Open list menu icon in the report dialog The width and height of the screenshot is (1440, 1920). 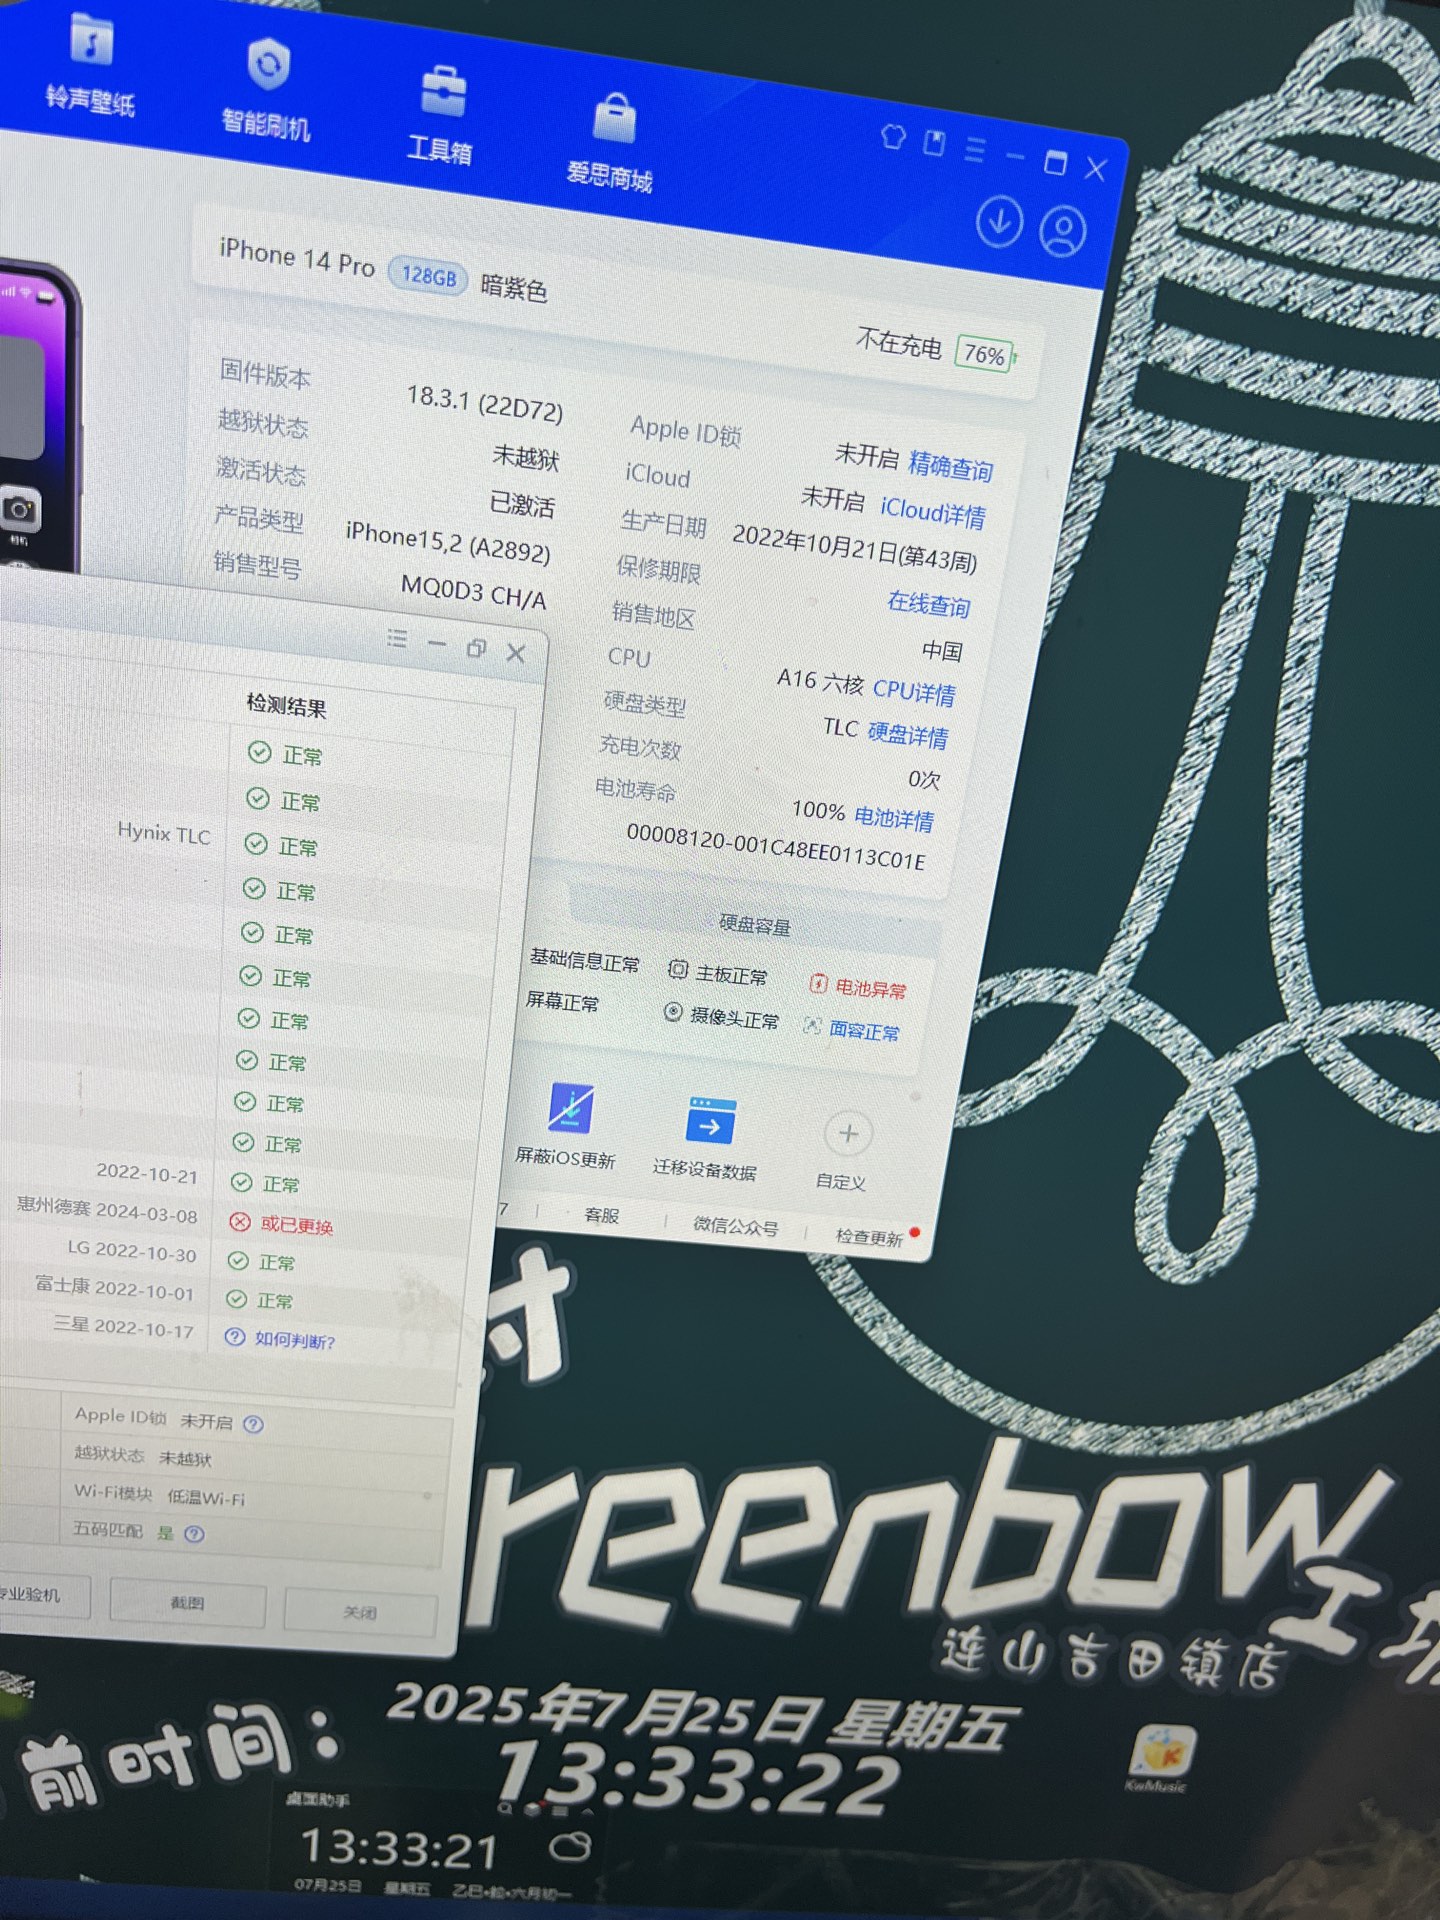point(397,638)
